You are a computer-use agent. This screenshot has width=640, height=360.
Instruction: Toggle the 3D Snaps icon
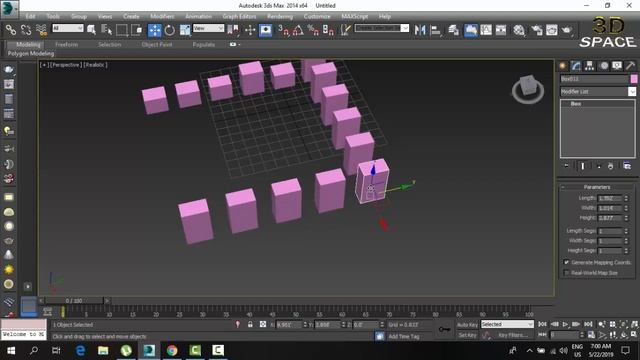(283, 30)
